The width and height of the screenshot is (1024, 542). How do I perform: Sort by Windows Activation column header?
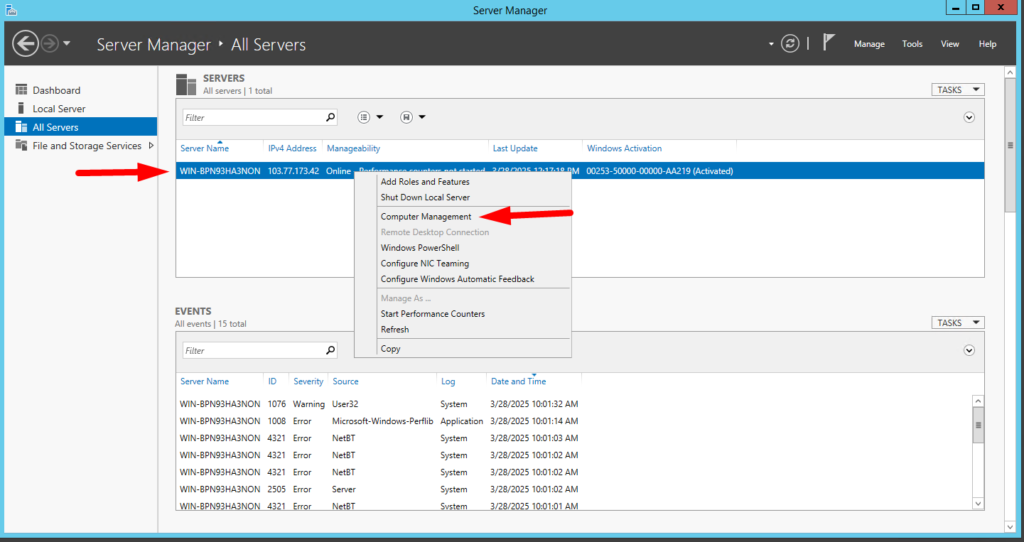624,148
